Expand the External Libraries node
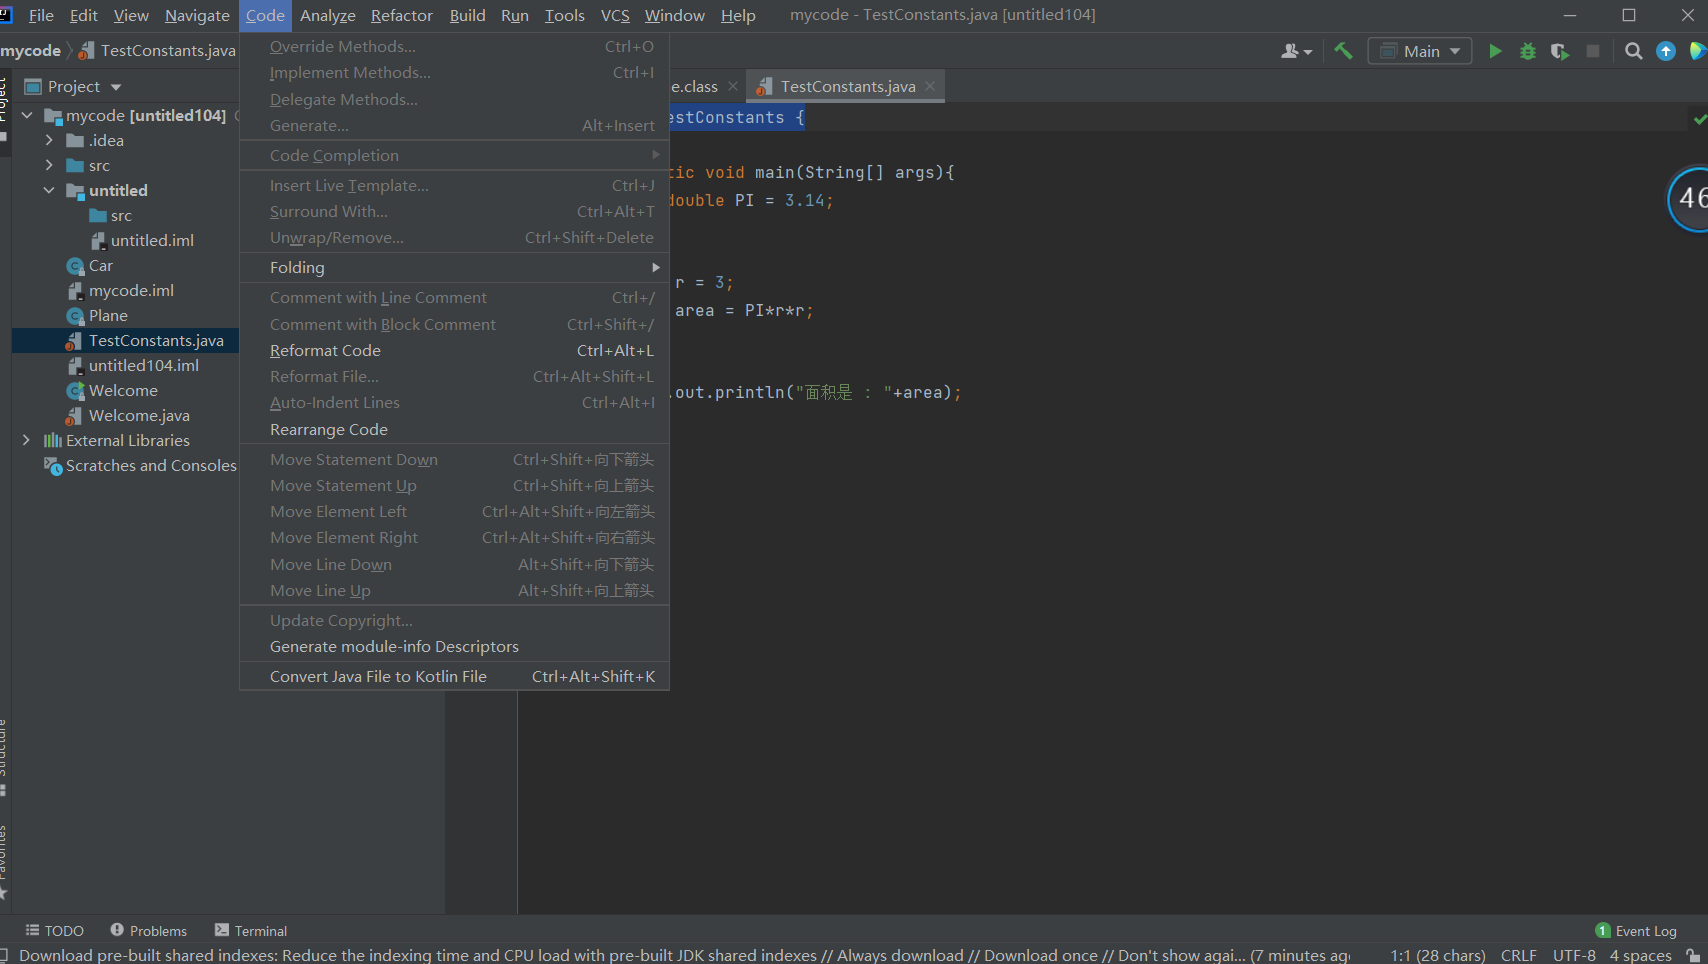1708x964 pixels. click(x=27, y=441)
